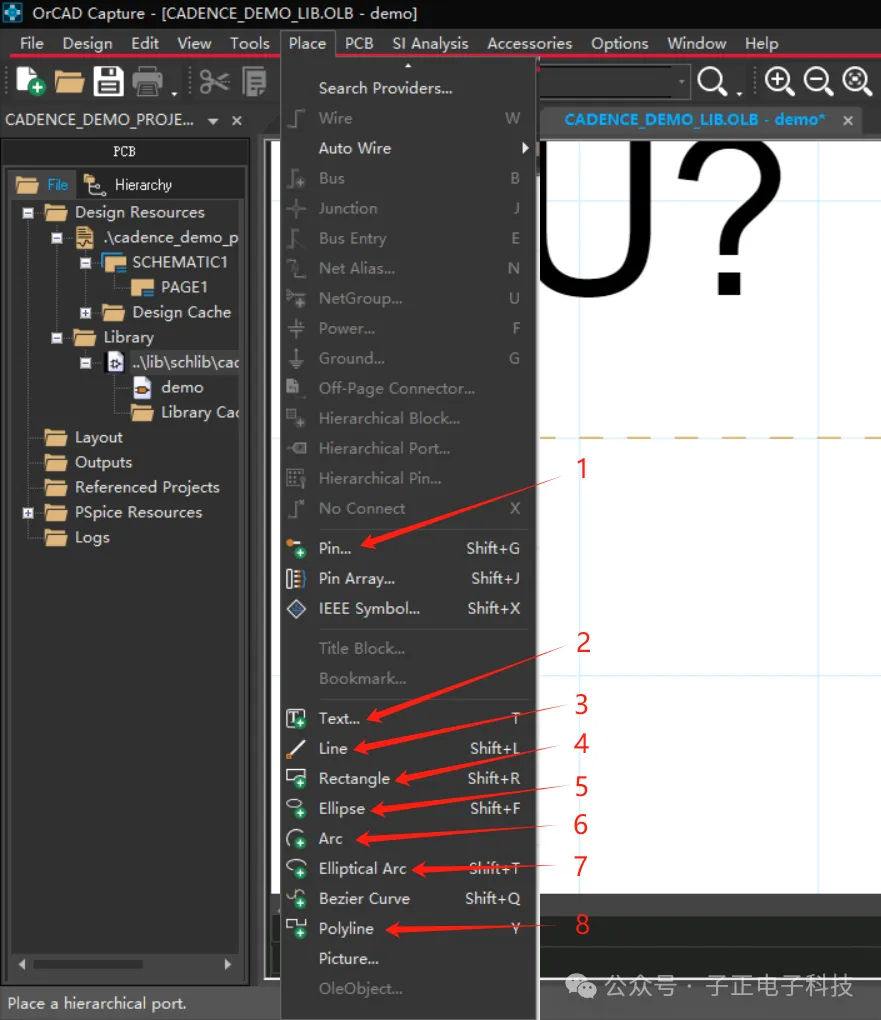881x1020 pixels.
Task: Select the demo part in library tree
Action: pos(182,388)
